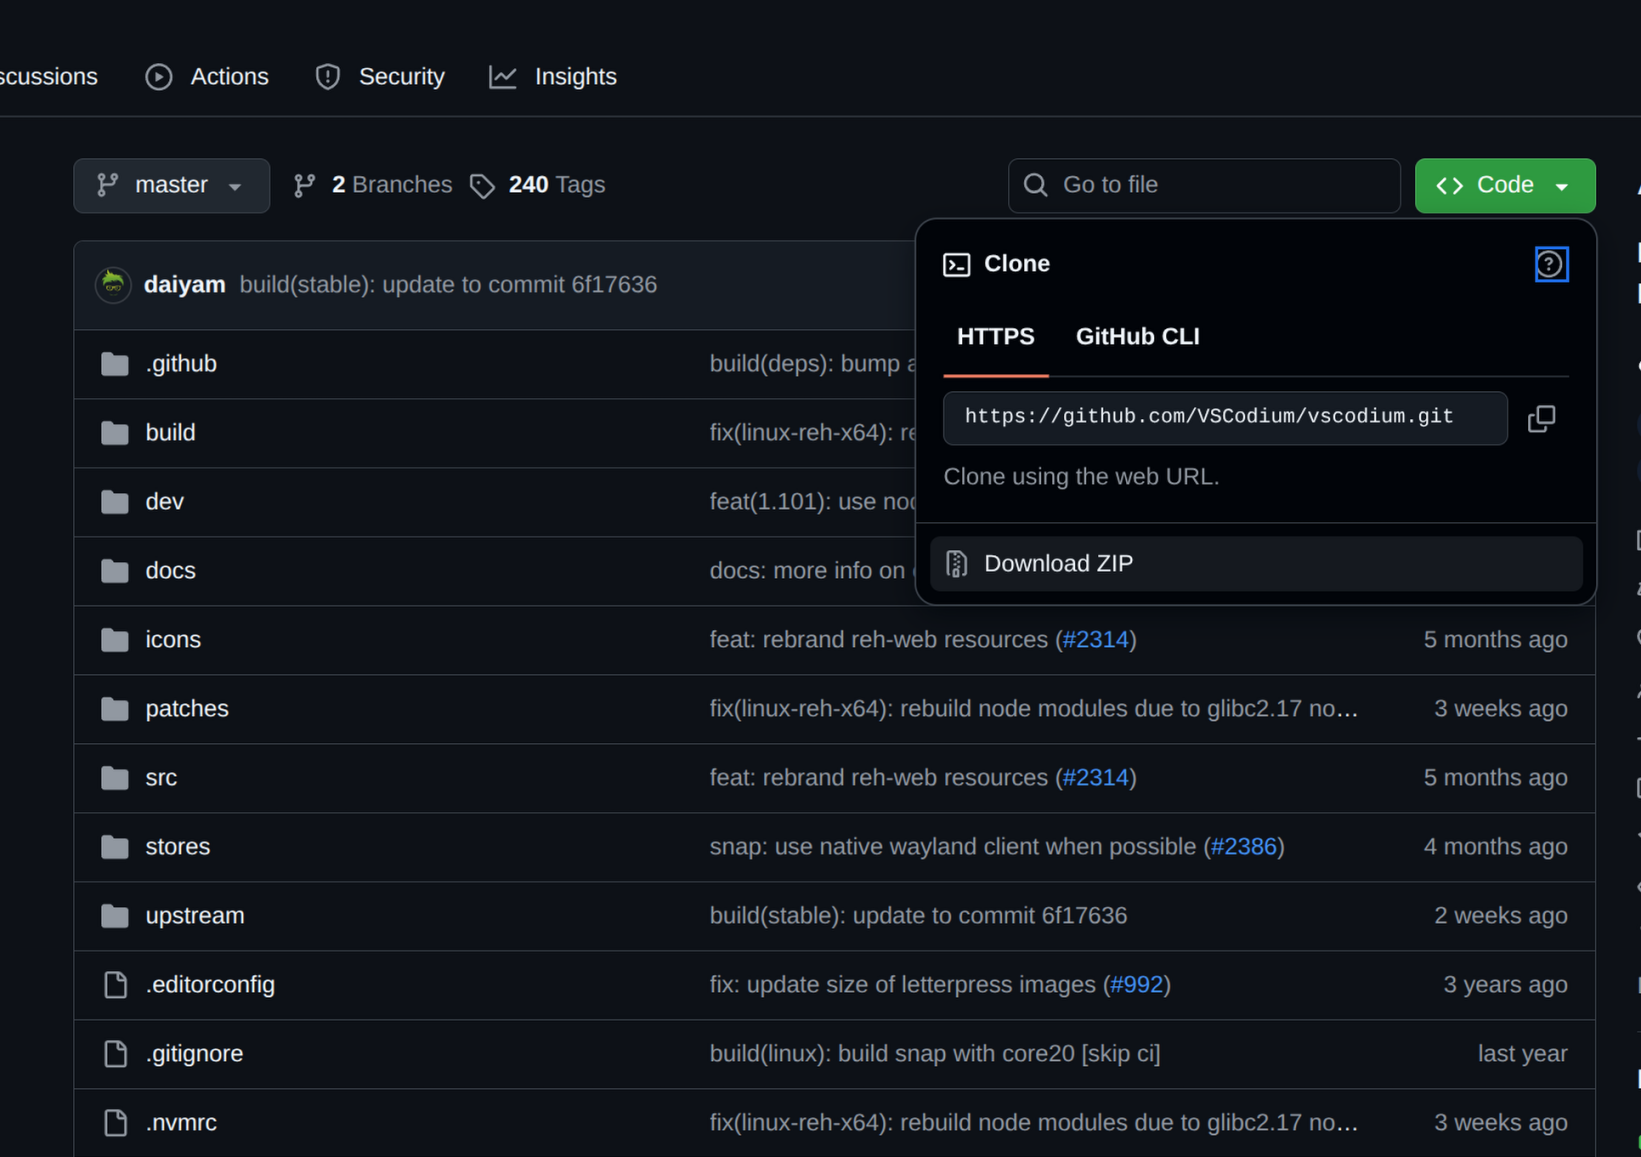Click the folder icon beside src
Image resolution: width=1641 pixels, height=1157 pixels.
coord(115,778)
